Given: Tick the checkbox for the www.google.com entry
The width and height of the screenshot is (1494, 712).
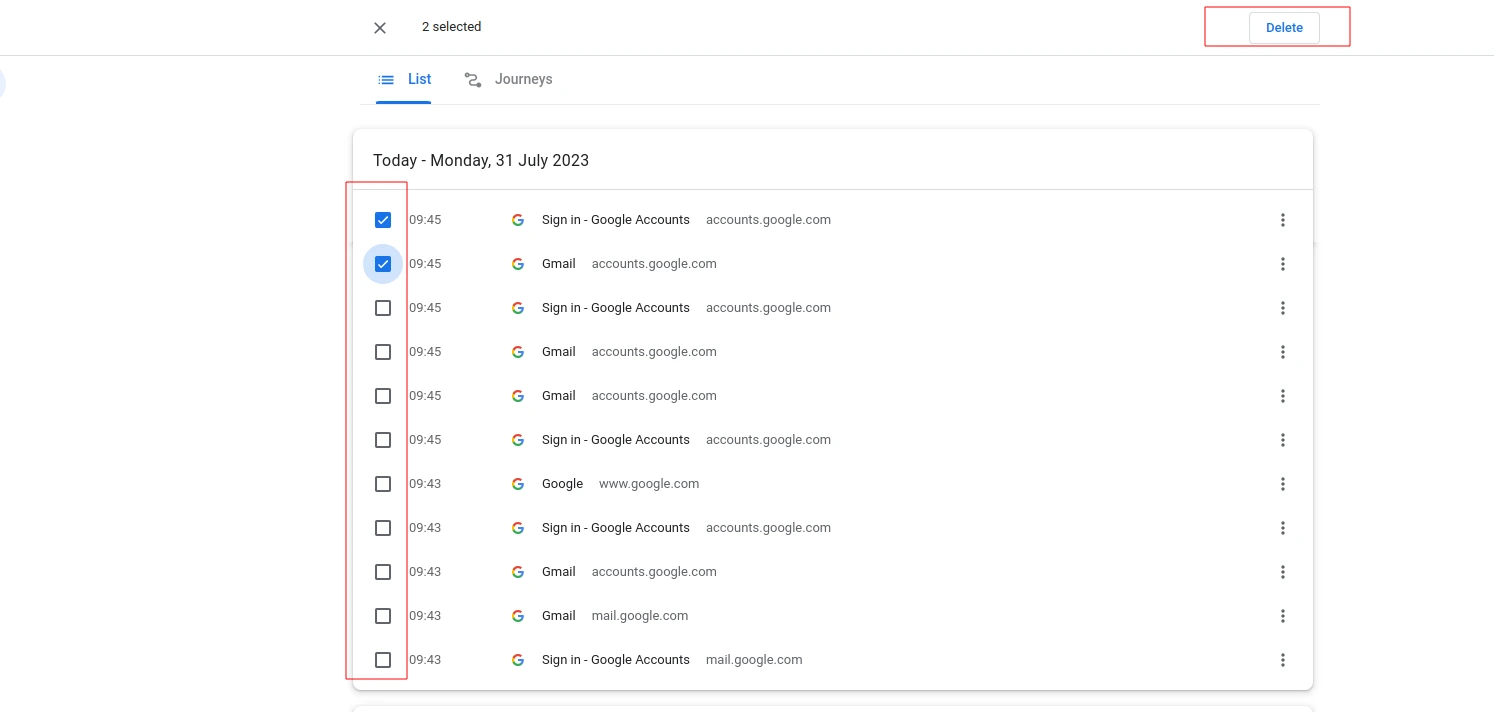Looking at the screenshot, I should (383, 484).
